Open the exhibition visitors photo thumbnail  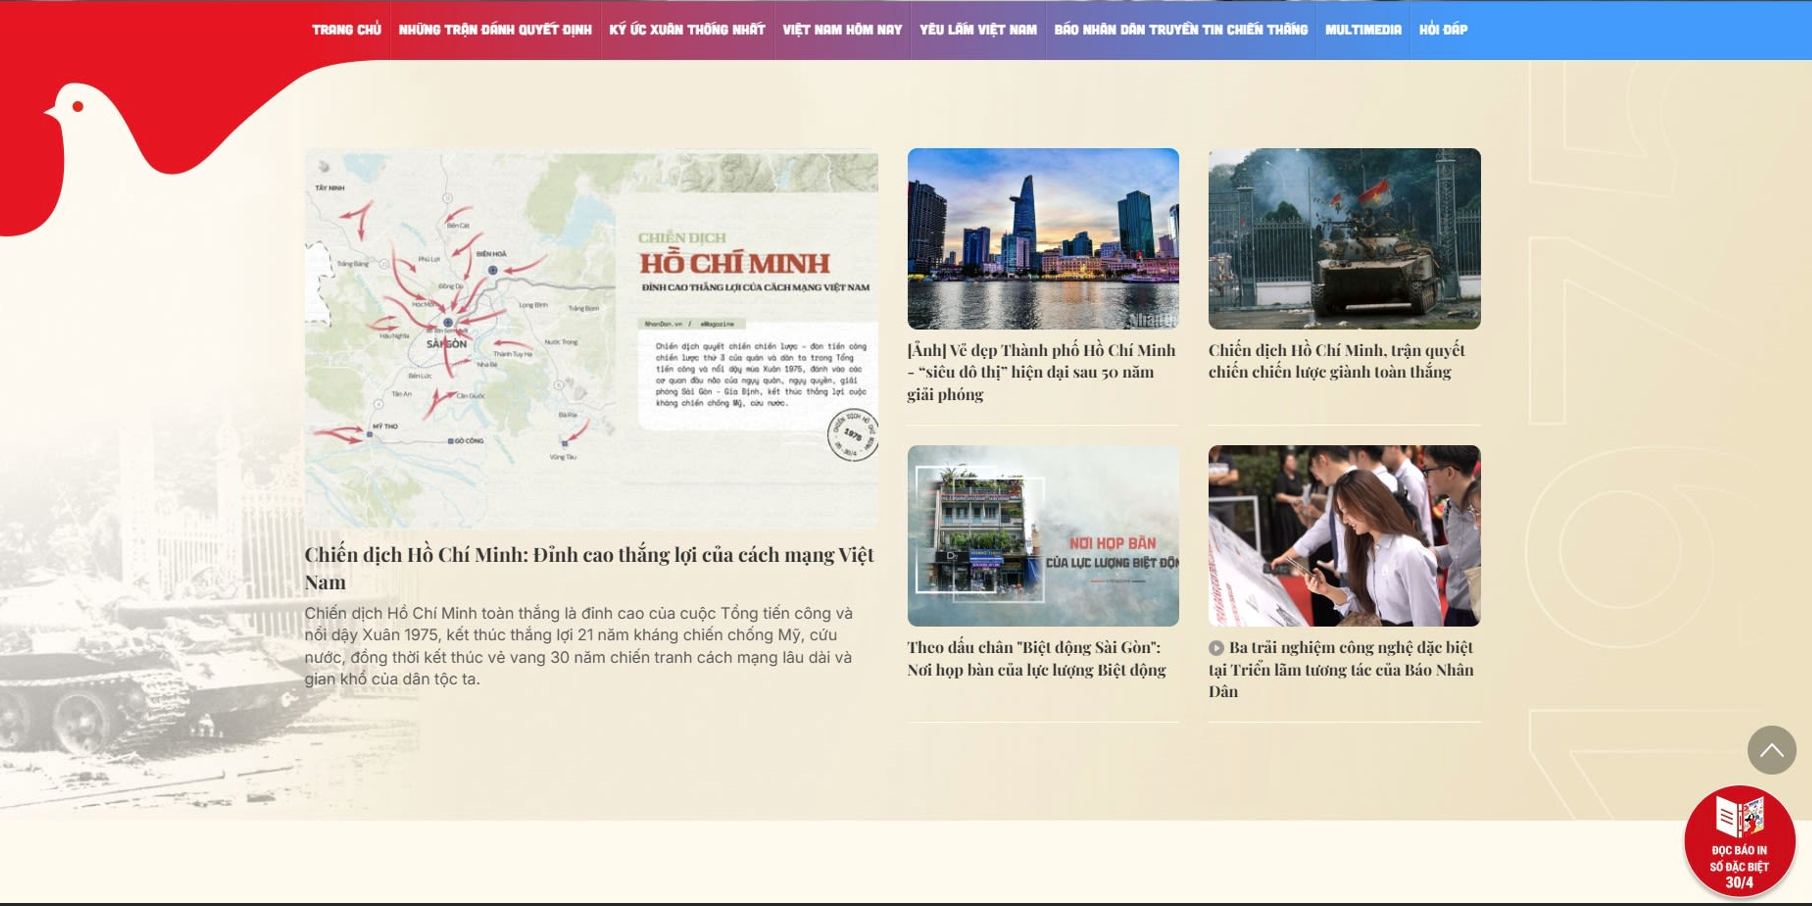(1344, 536)
